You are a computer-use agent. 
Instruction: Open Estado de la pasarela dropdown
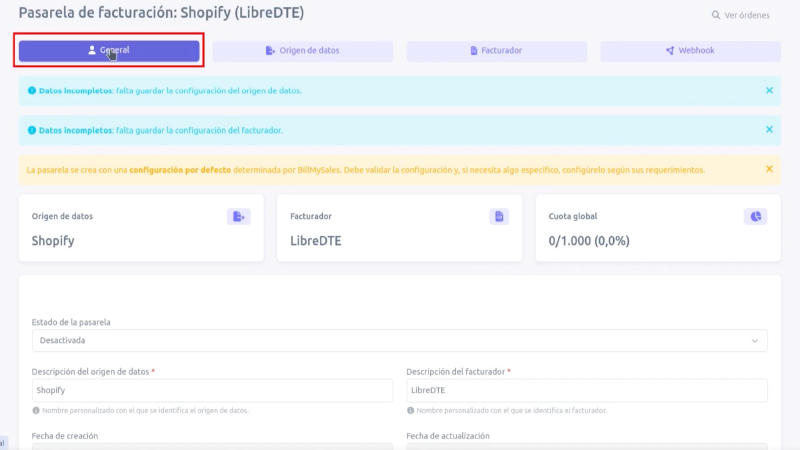(x=399, y=340)
